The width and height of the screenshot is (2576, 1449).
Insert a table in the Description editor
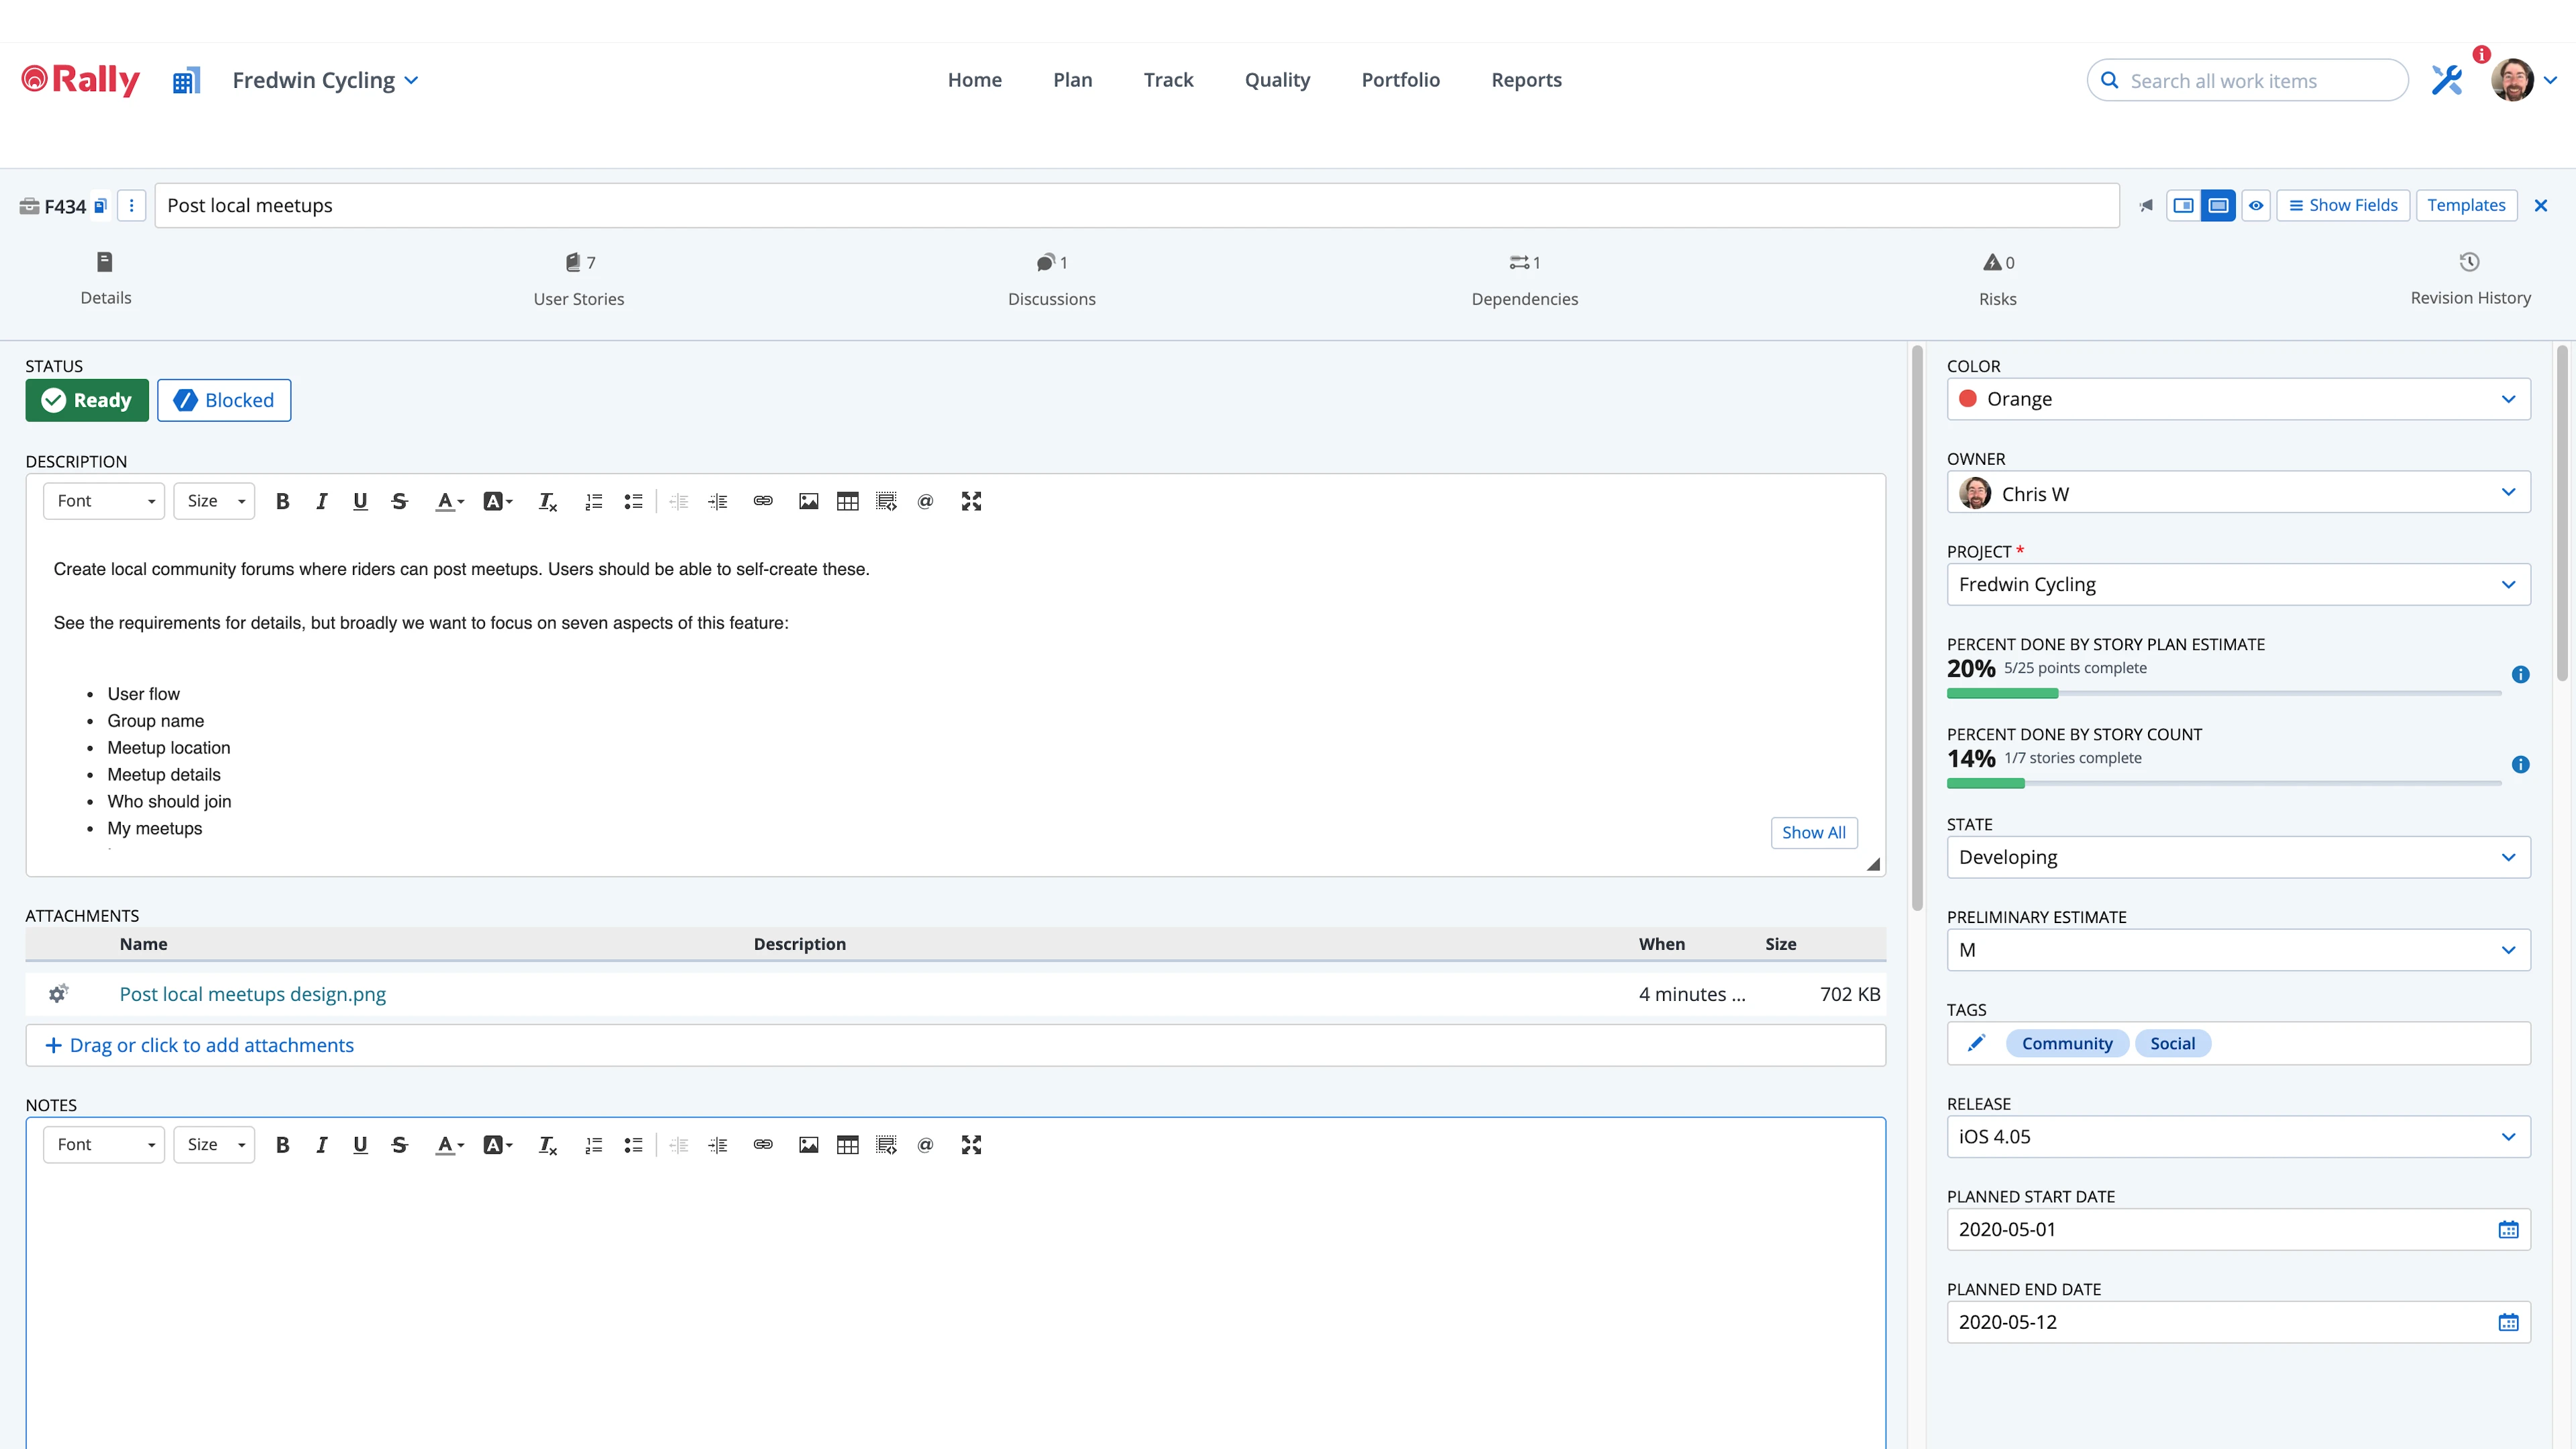point(847,501)
